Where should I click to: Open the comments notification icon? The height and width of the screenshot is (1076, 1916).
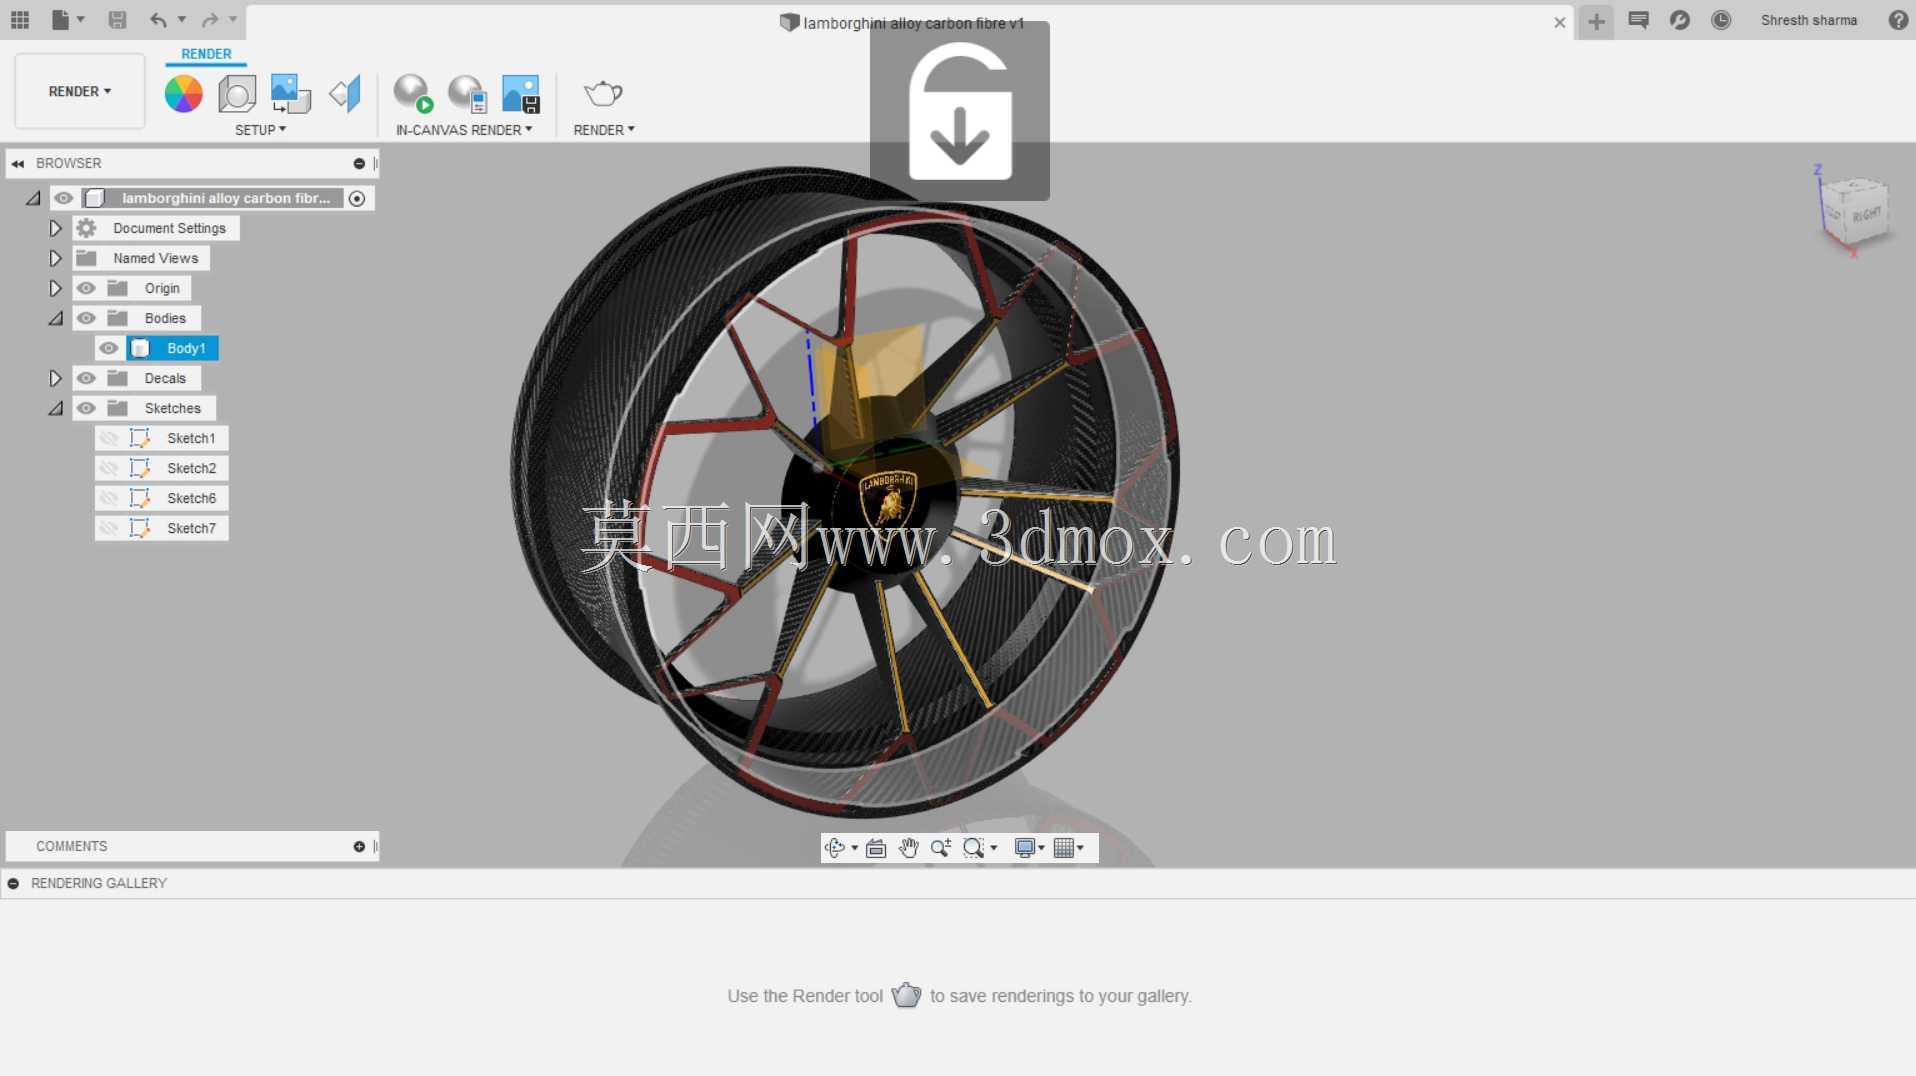[x=1638, y=20]
